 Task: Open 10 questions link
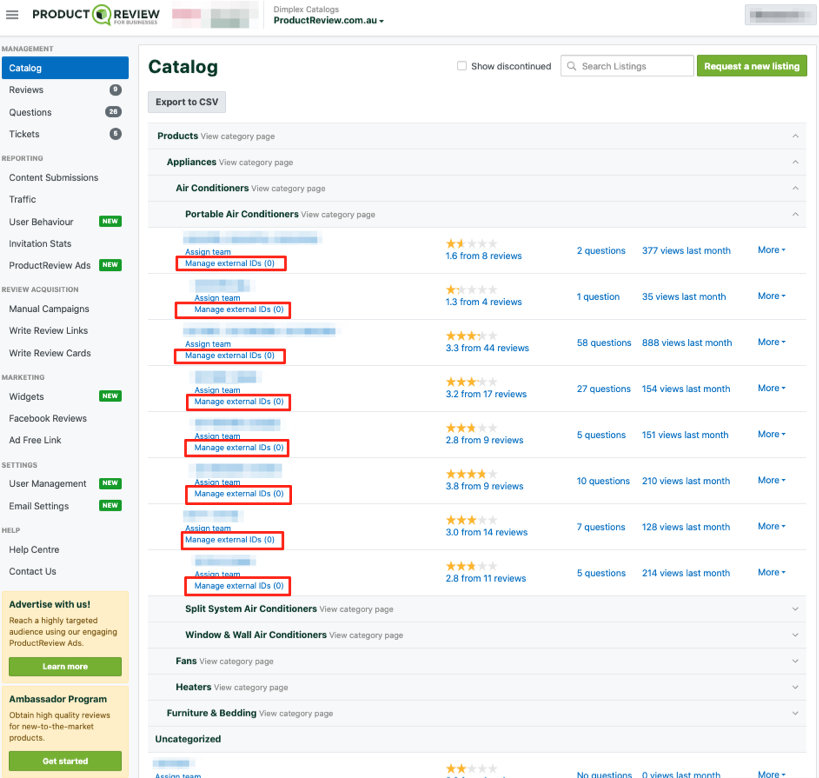[603, 481]
